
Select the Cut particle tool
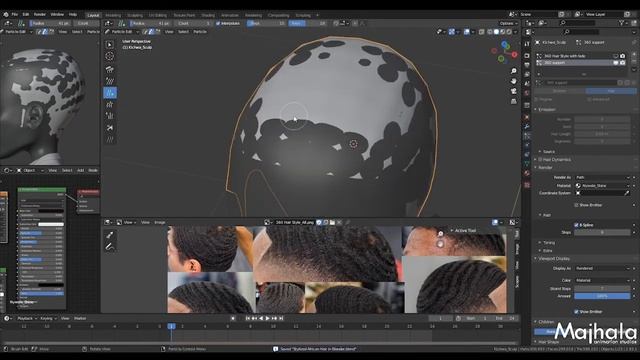coord(110,128)
